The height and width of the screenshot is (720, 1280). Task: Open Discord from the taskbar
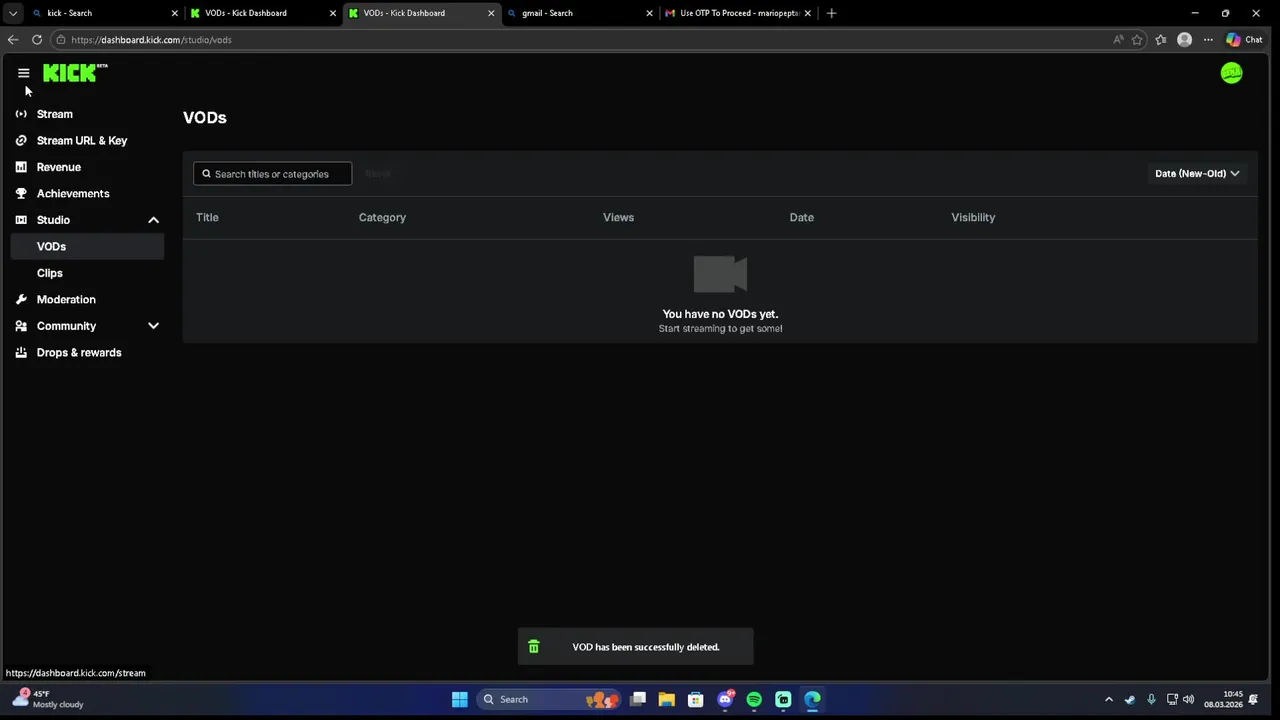pos(726,699)
